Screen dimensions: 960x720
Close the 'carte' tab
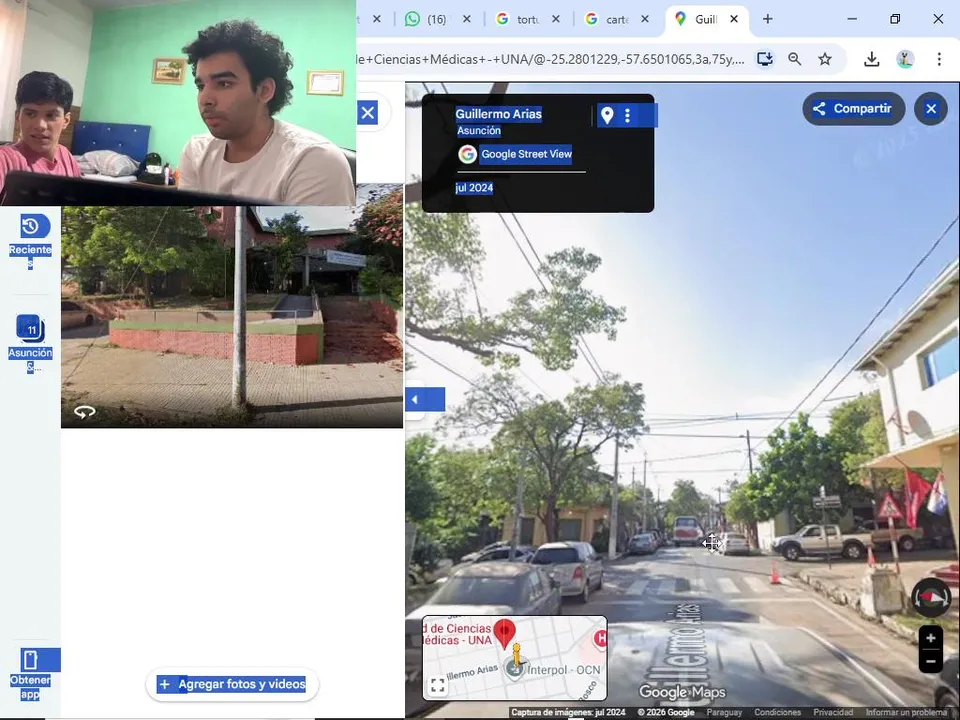[645, 19]
